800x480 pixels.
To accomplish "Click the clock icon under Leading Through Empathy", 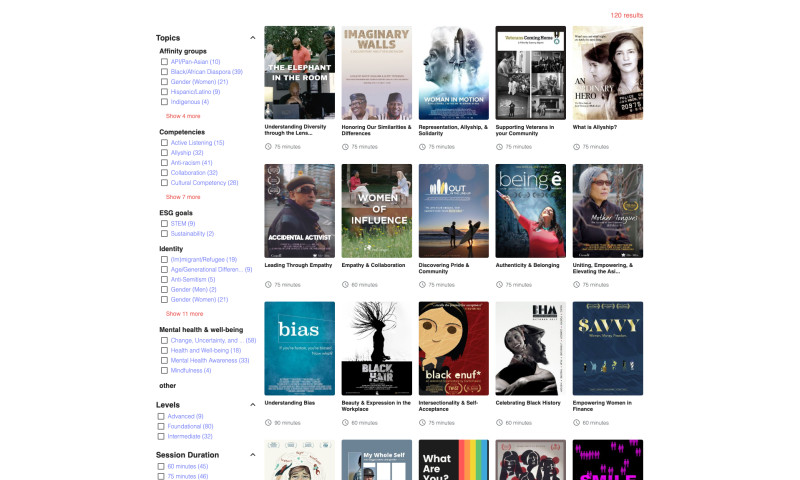I will (x=268, y=284).
